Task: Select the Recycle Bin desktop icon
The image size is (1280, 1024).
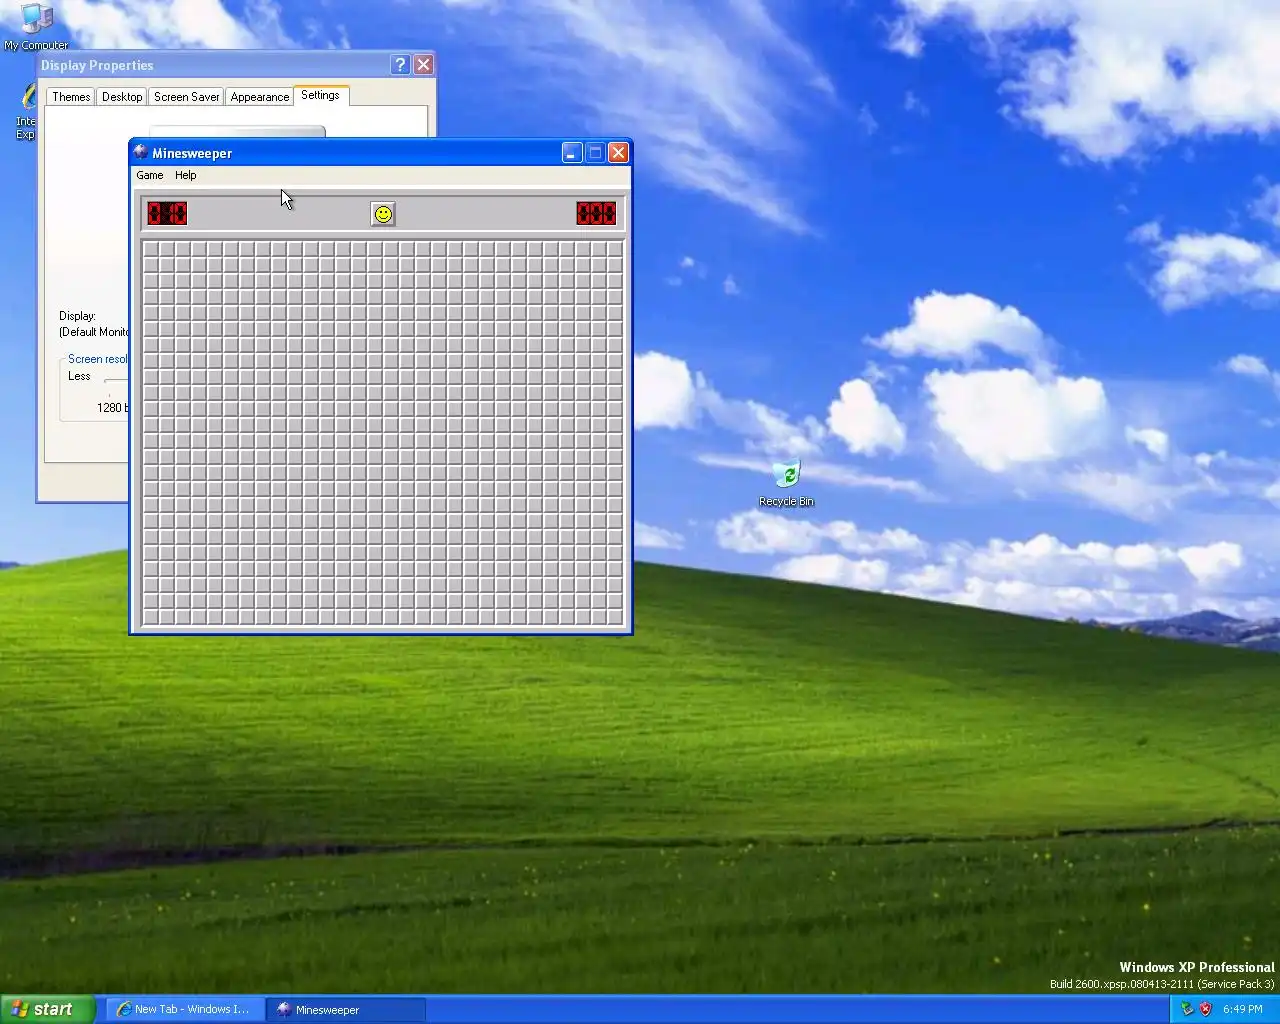Action: coord(786,484)
